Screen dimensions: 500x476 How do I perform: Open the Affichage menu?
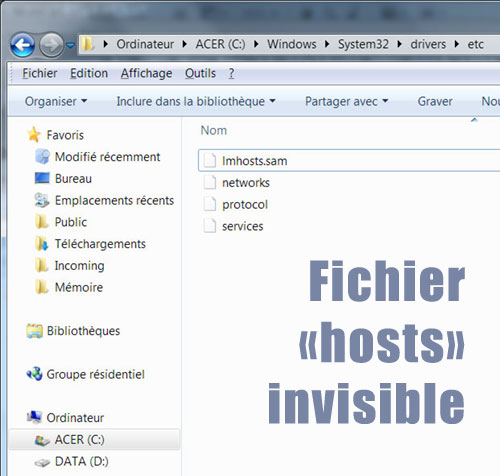tap(146, 73)
